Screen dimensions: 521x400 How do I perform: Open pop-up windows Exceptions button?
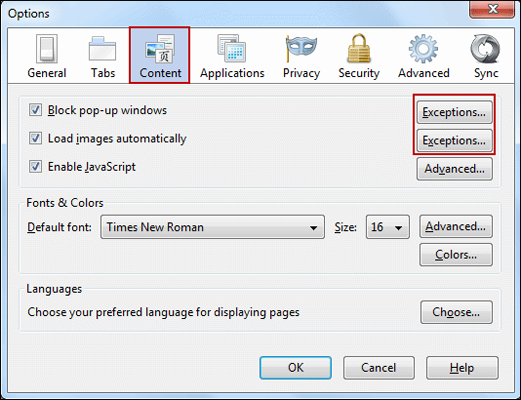[454, 112]
